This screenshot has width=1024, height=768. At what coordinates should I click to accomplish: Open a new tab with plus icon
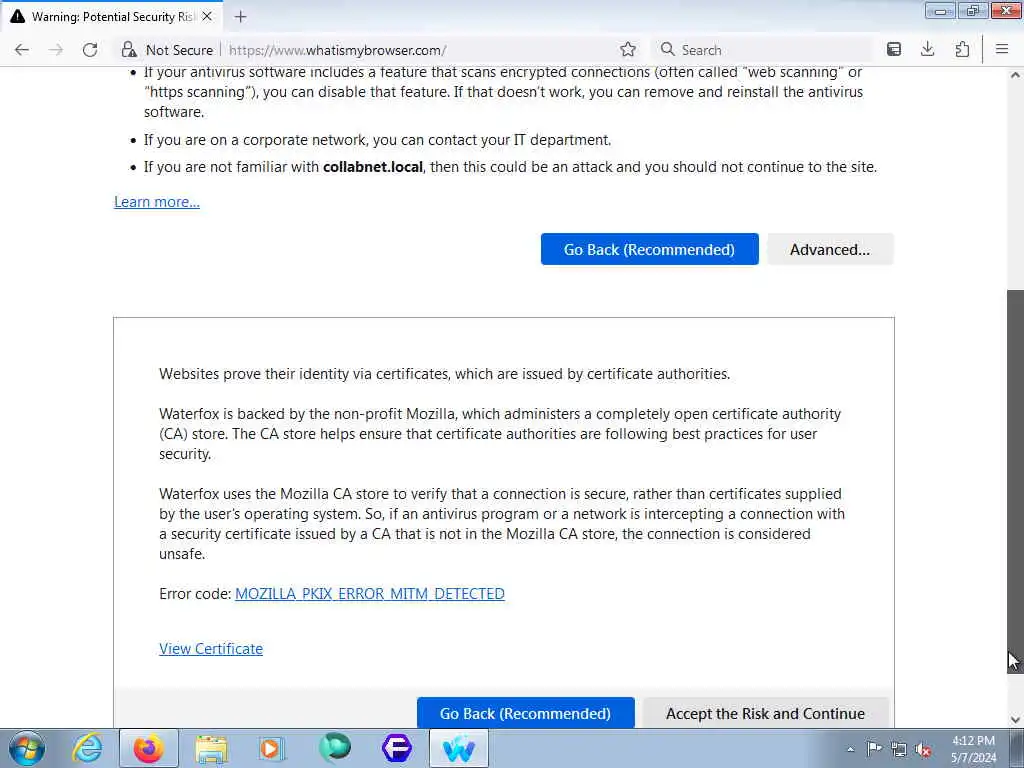[x=240, y=17]
